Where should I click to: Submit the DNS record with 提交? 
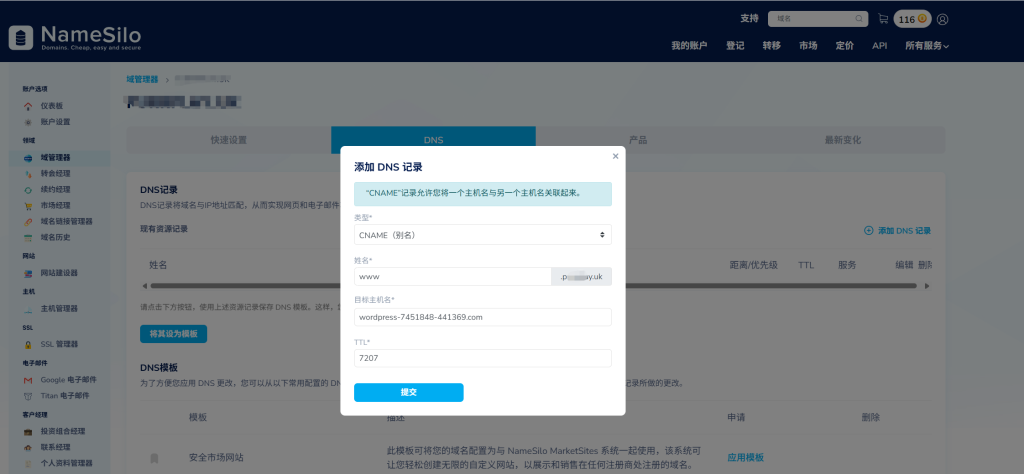[x=409, y=392]
